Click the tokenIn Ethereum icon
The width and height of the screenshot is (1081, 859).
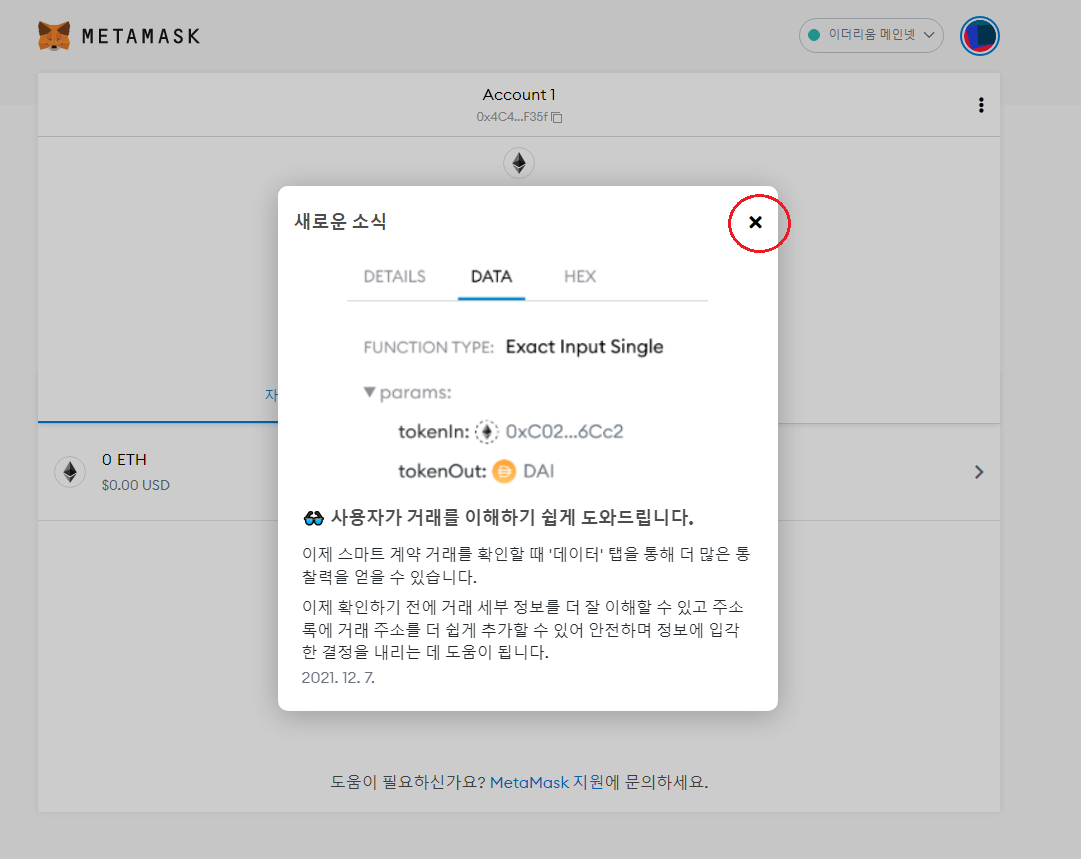coord(487,432)
